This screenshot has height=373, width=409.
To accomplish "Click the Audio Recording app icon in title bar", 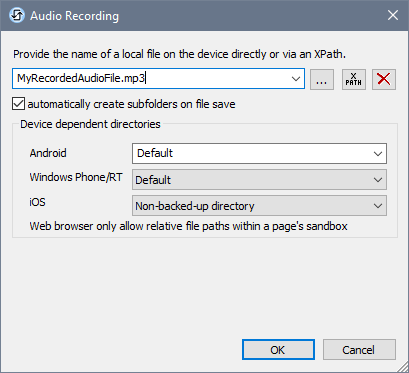I will coord(17,15).
